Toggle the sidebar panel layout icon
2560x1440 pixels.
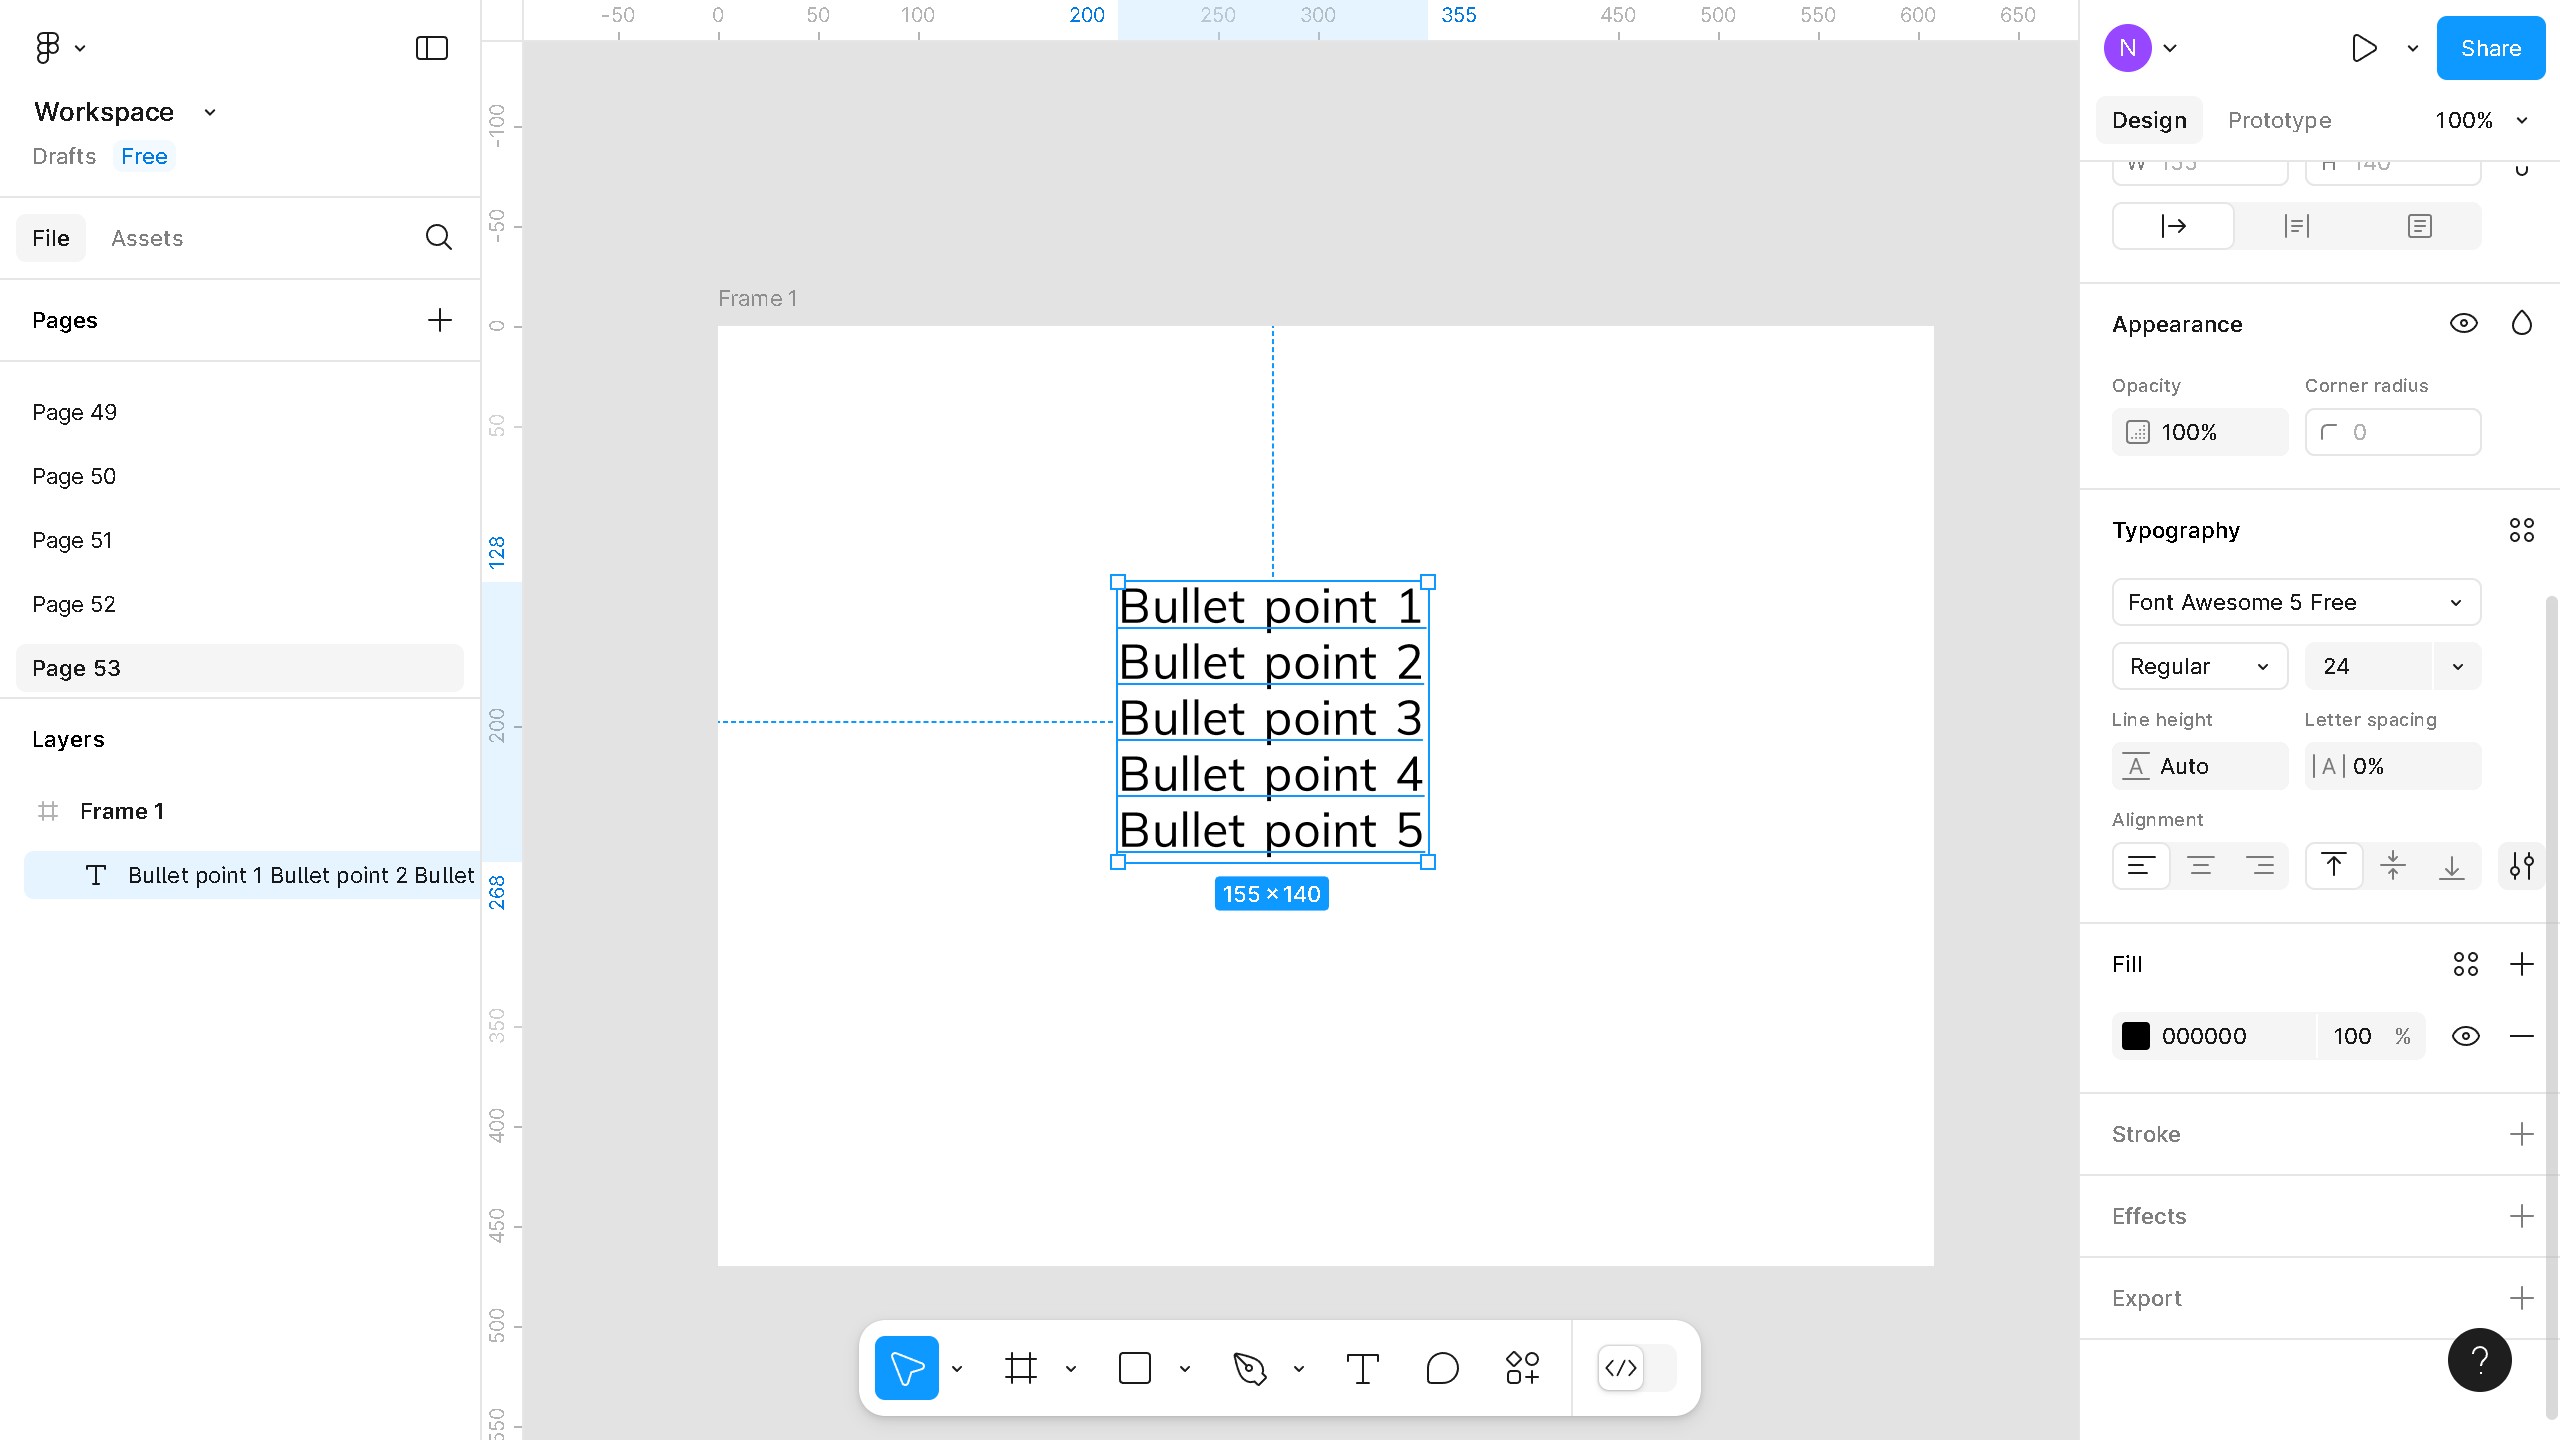[x=431, y=48]
